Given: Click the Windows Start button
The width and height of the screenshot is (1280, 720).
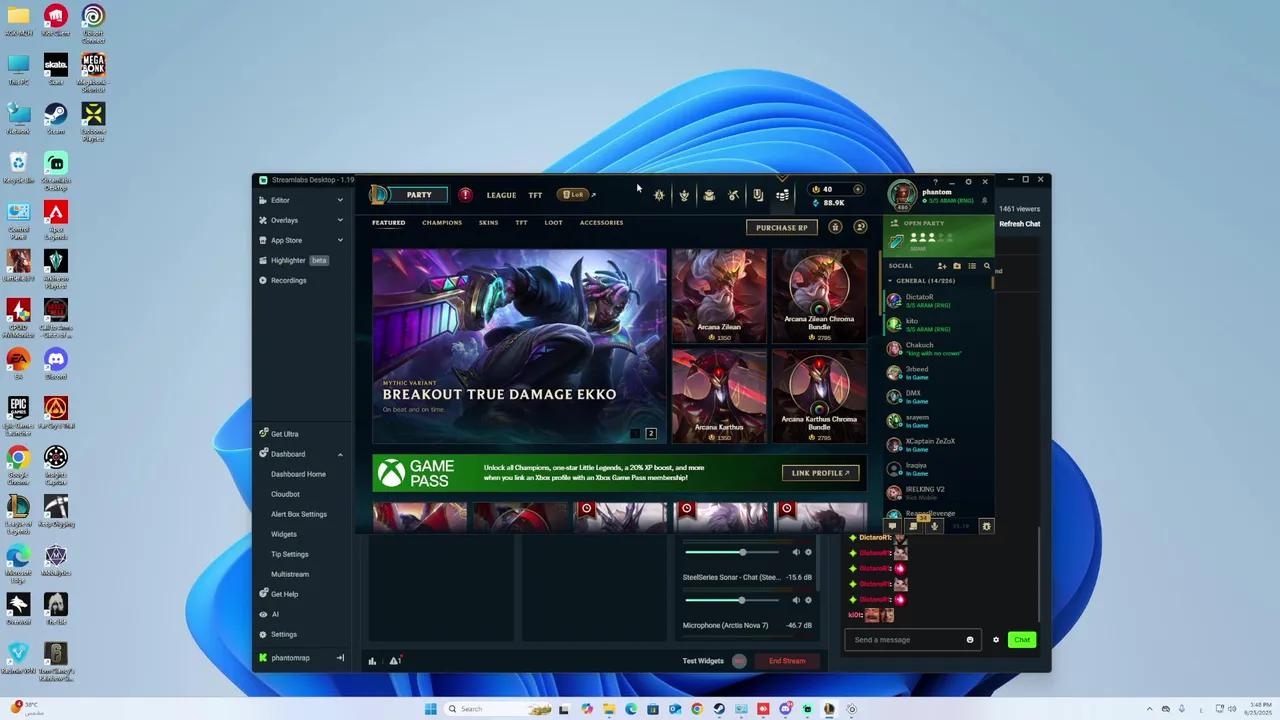Looking at the screenshot, I should coord(431,709).
